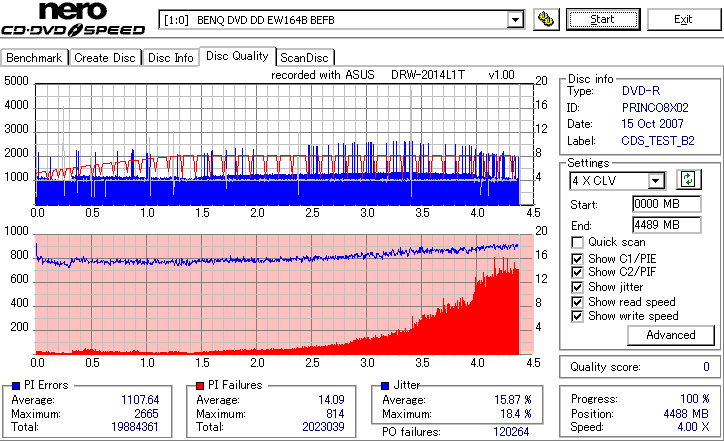This screenshot has width=724, height=441.
Task: Click the Progress value 100 %
Action: [x=694, y=399]
